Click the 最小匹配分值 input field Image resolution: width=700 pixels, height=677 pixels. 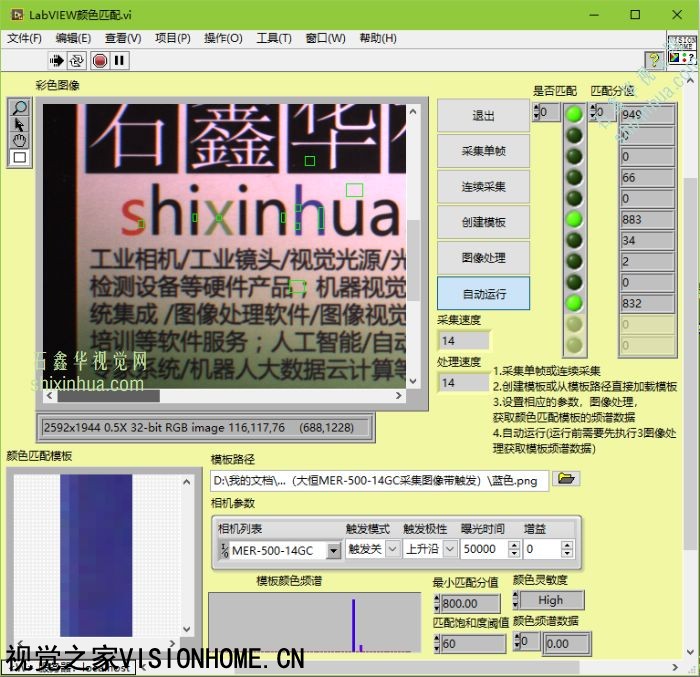[x=470, y=604]
